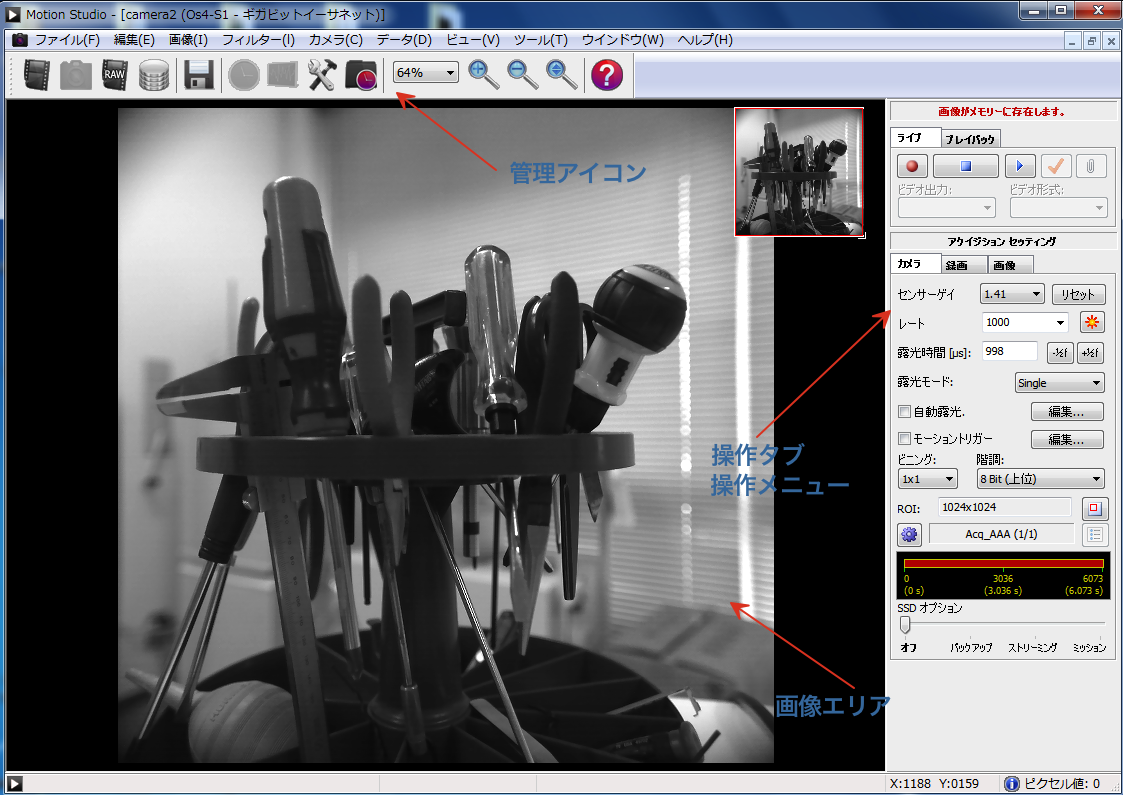Click the Acq_AAA (1/1) field
The image size is (1123, 795).
[x=1001, y=534]
